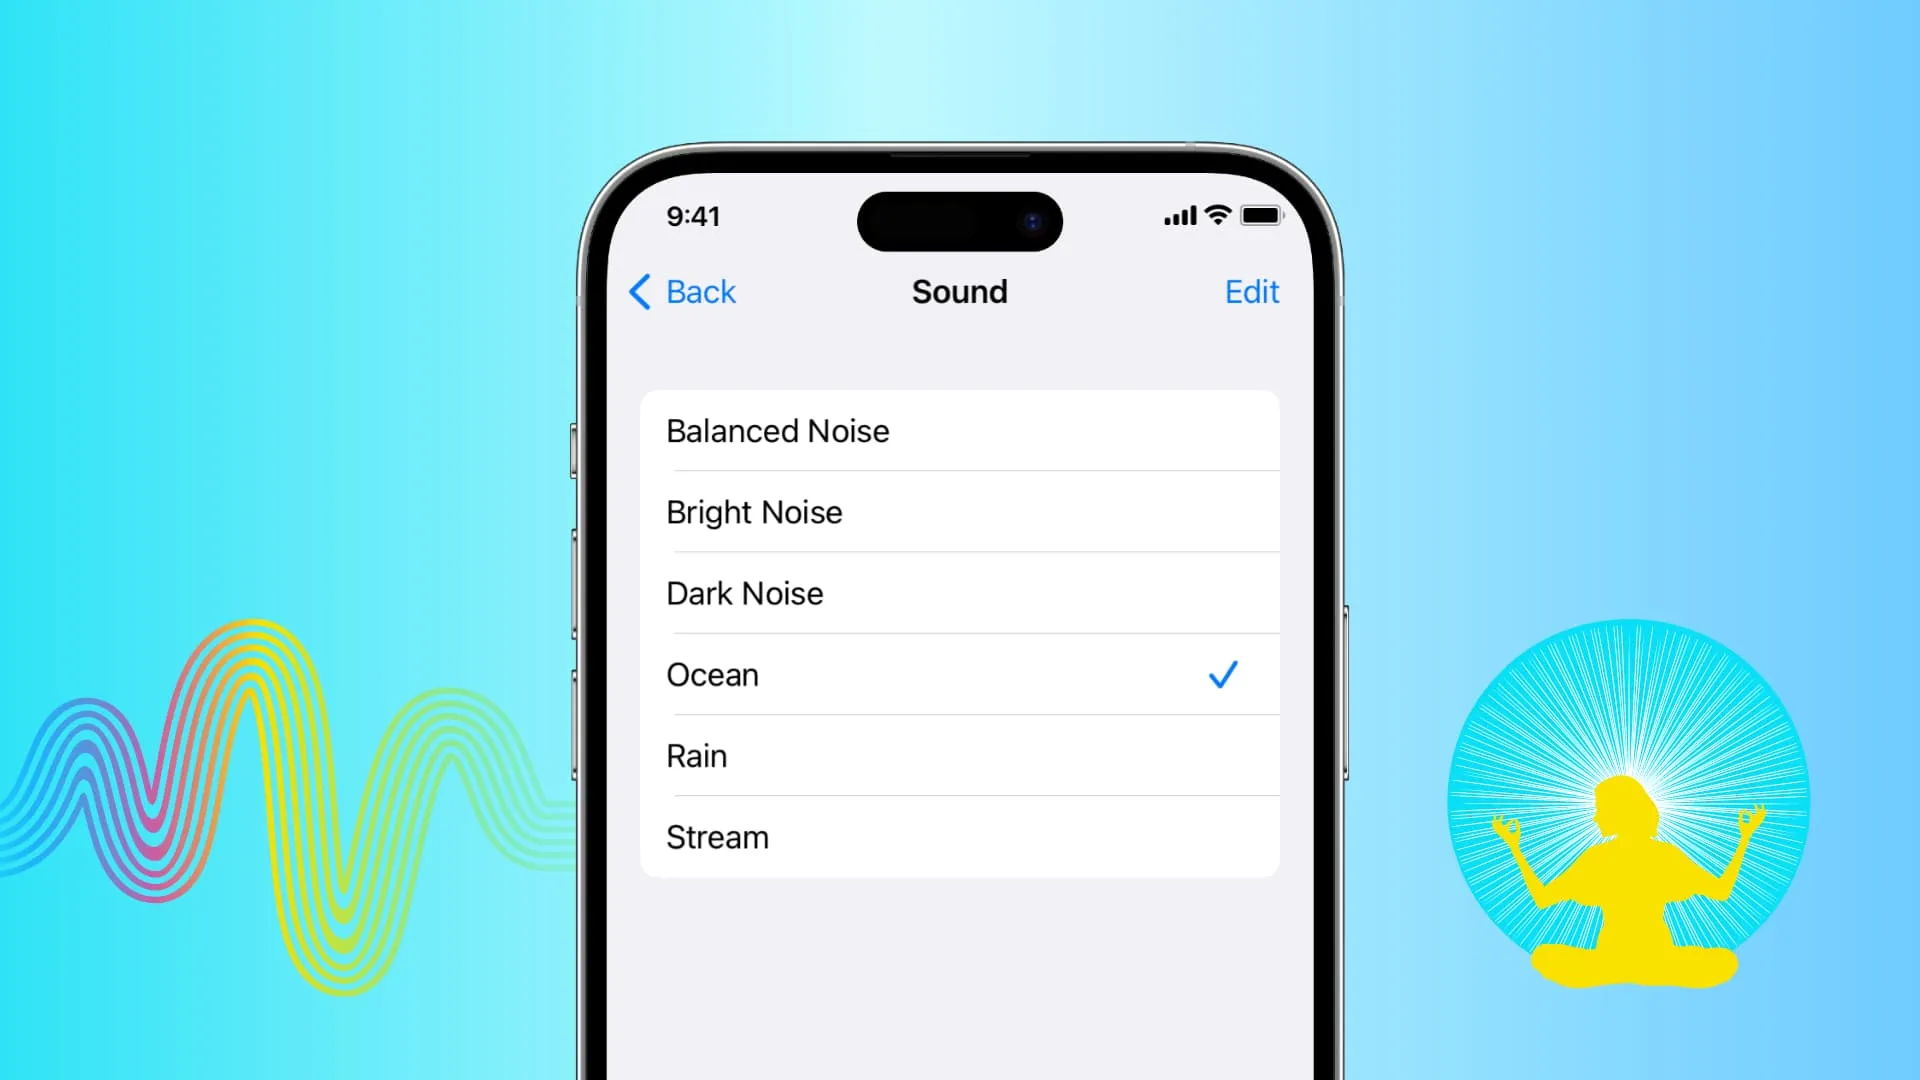Screen dimensions: 1920x1080
Task: Tap the sound wave graphic icon
Action: pos(264,765)
